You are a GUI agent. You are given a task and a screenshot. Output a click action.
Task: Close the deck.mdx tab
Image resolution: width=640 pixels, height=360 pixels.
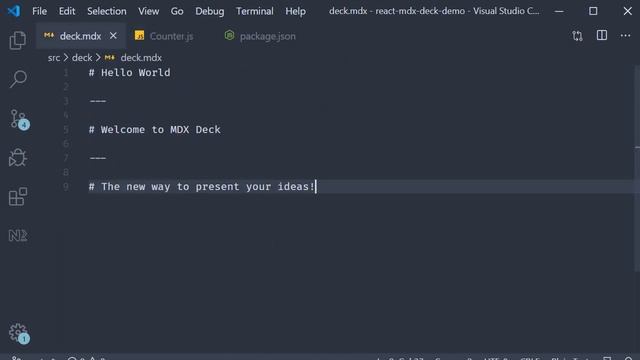pos(113,36)
